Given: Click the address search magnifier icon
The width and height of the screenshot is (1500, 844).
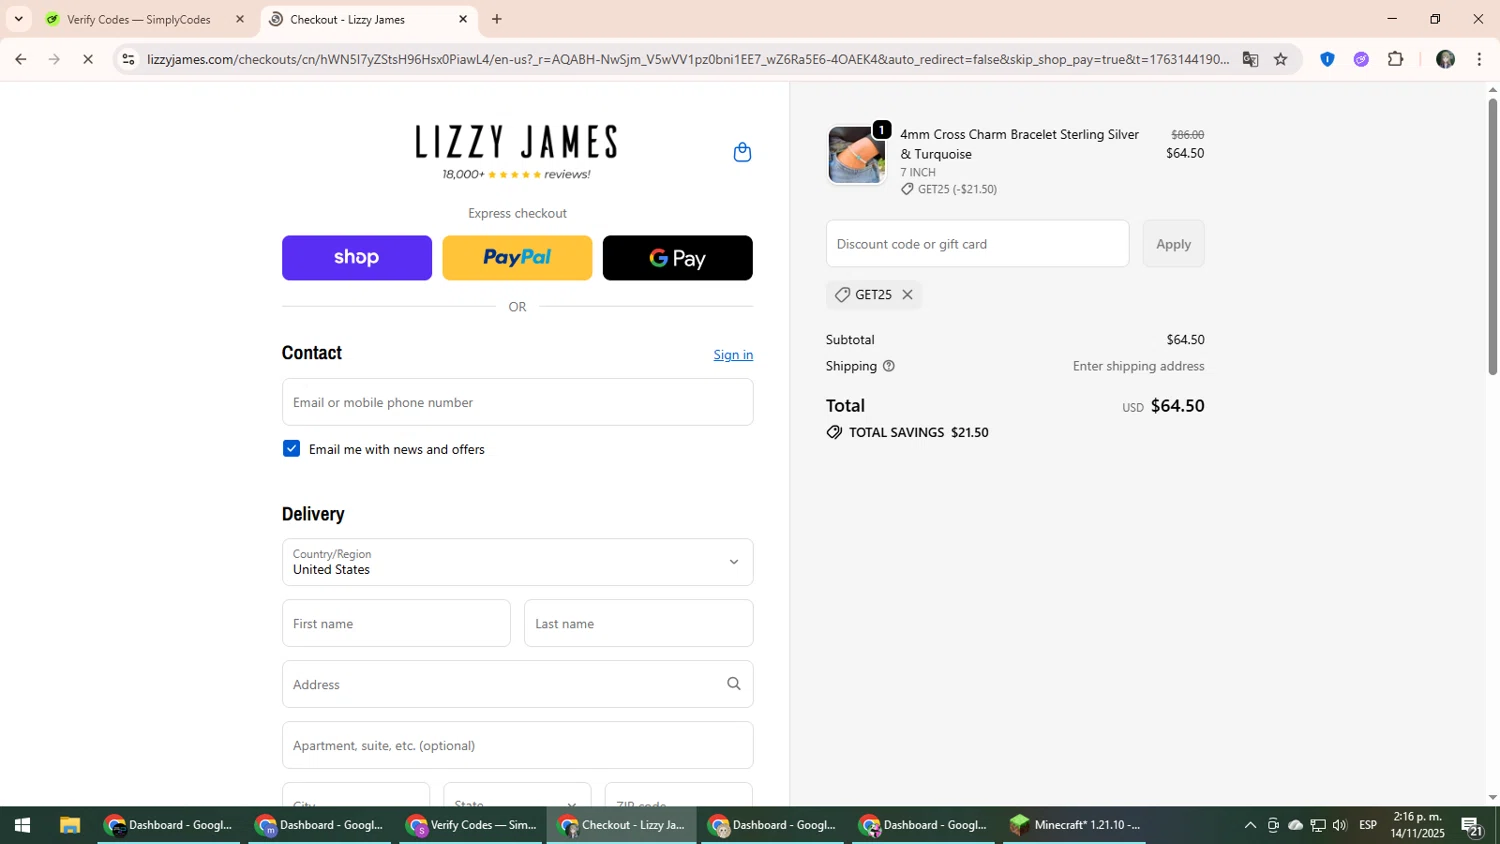Looking at the screenshot, I should (x=733, y=684).
